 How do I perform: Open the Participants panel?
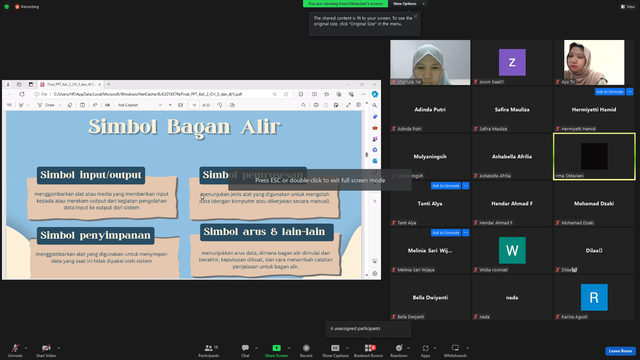click(209, 350)
